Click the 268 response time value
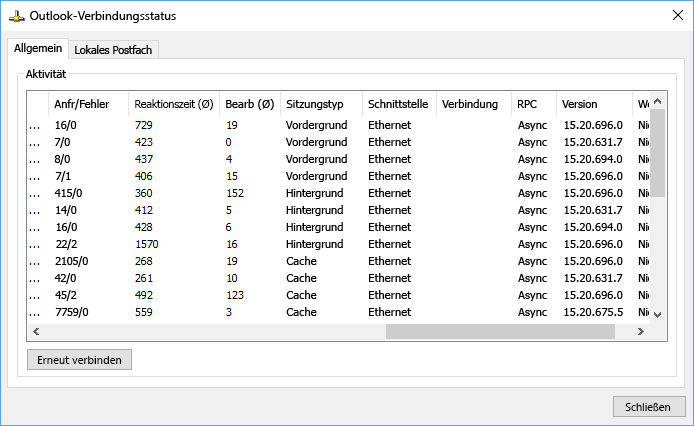Image resolution: width=694 pixels, height=426 pixels. (x=143, y=261)
